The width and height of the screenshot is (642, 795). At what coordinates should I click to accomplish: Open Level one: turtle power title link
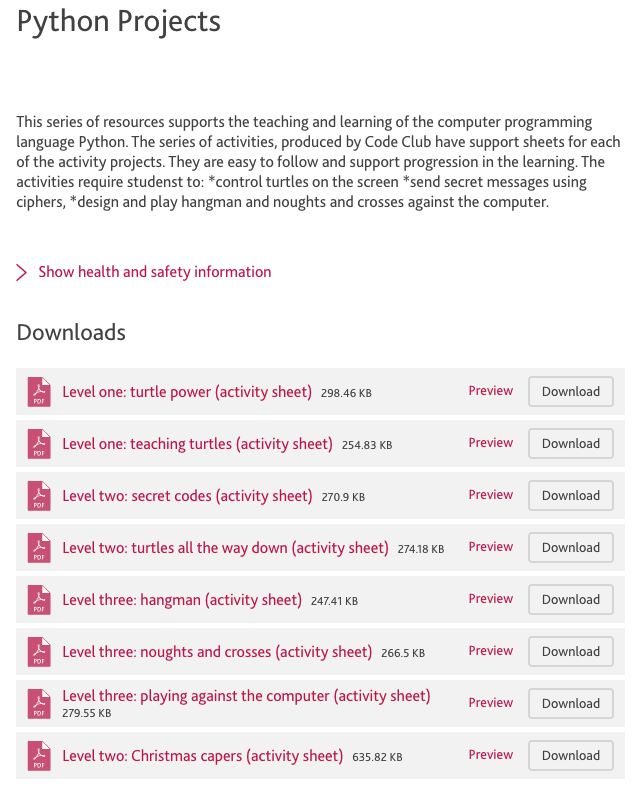(187, 392)
